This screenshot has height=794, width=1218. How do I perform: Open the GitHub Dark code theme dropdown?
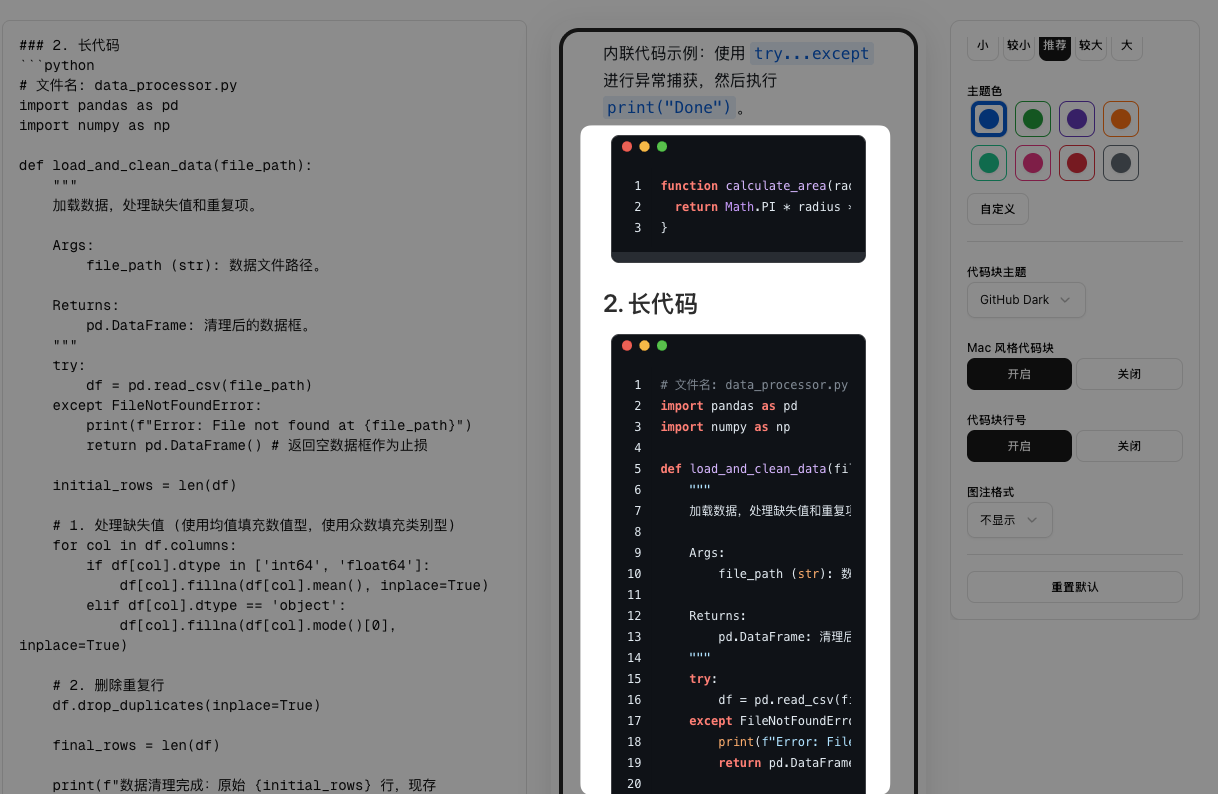(1025, 300)
